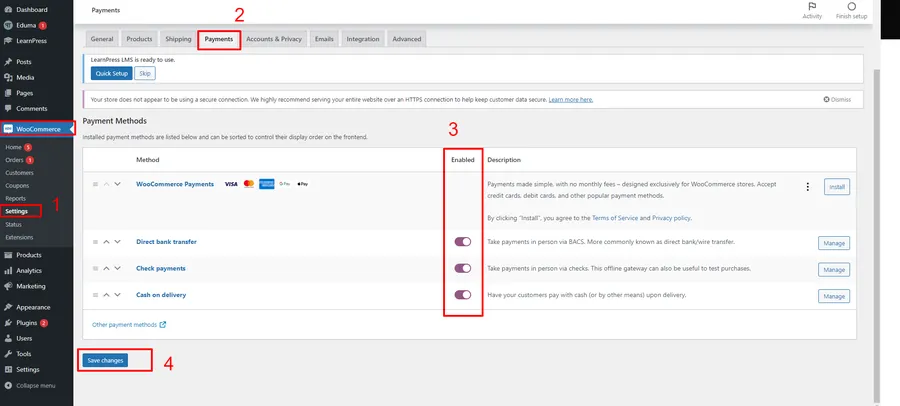
Task: Click the Quick Setup button
Action: tap(111, 74)
